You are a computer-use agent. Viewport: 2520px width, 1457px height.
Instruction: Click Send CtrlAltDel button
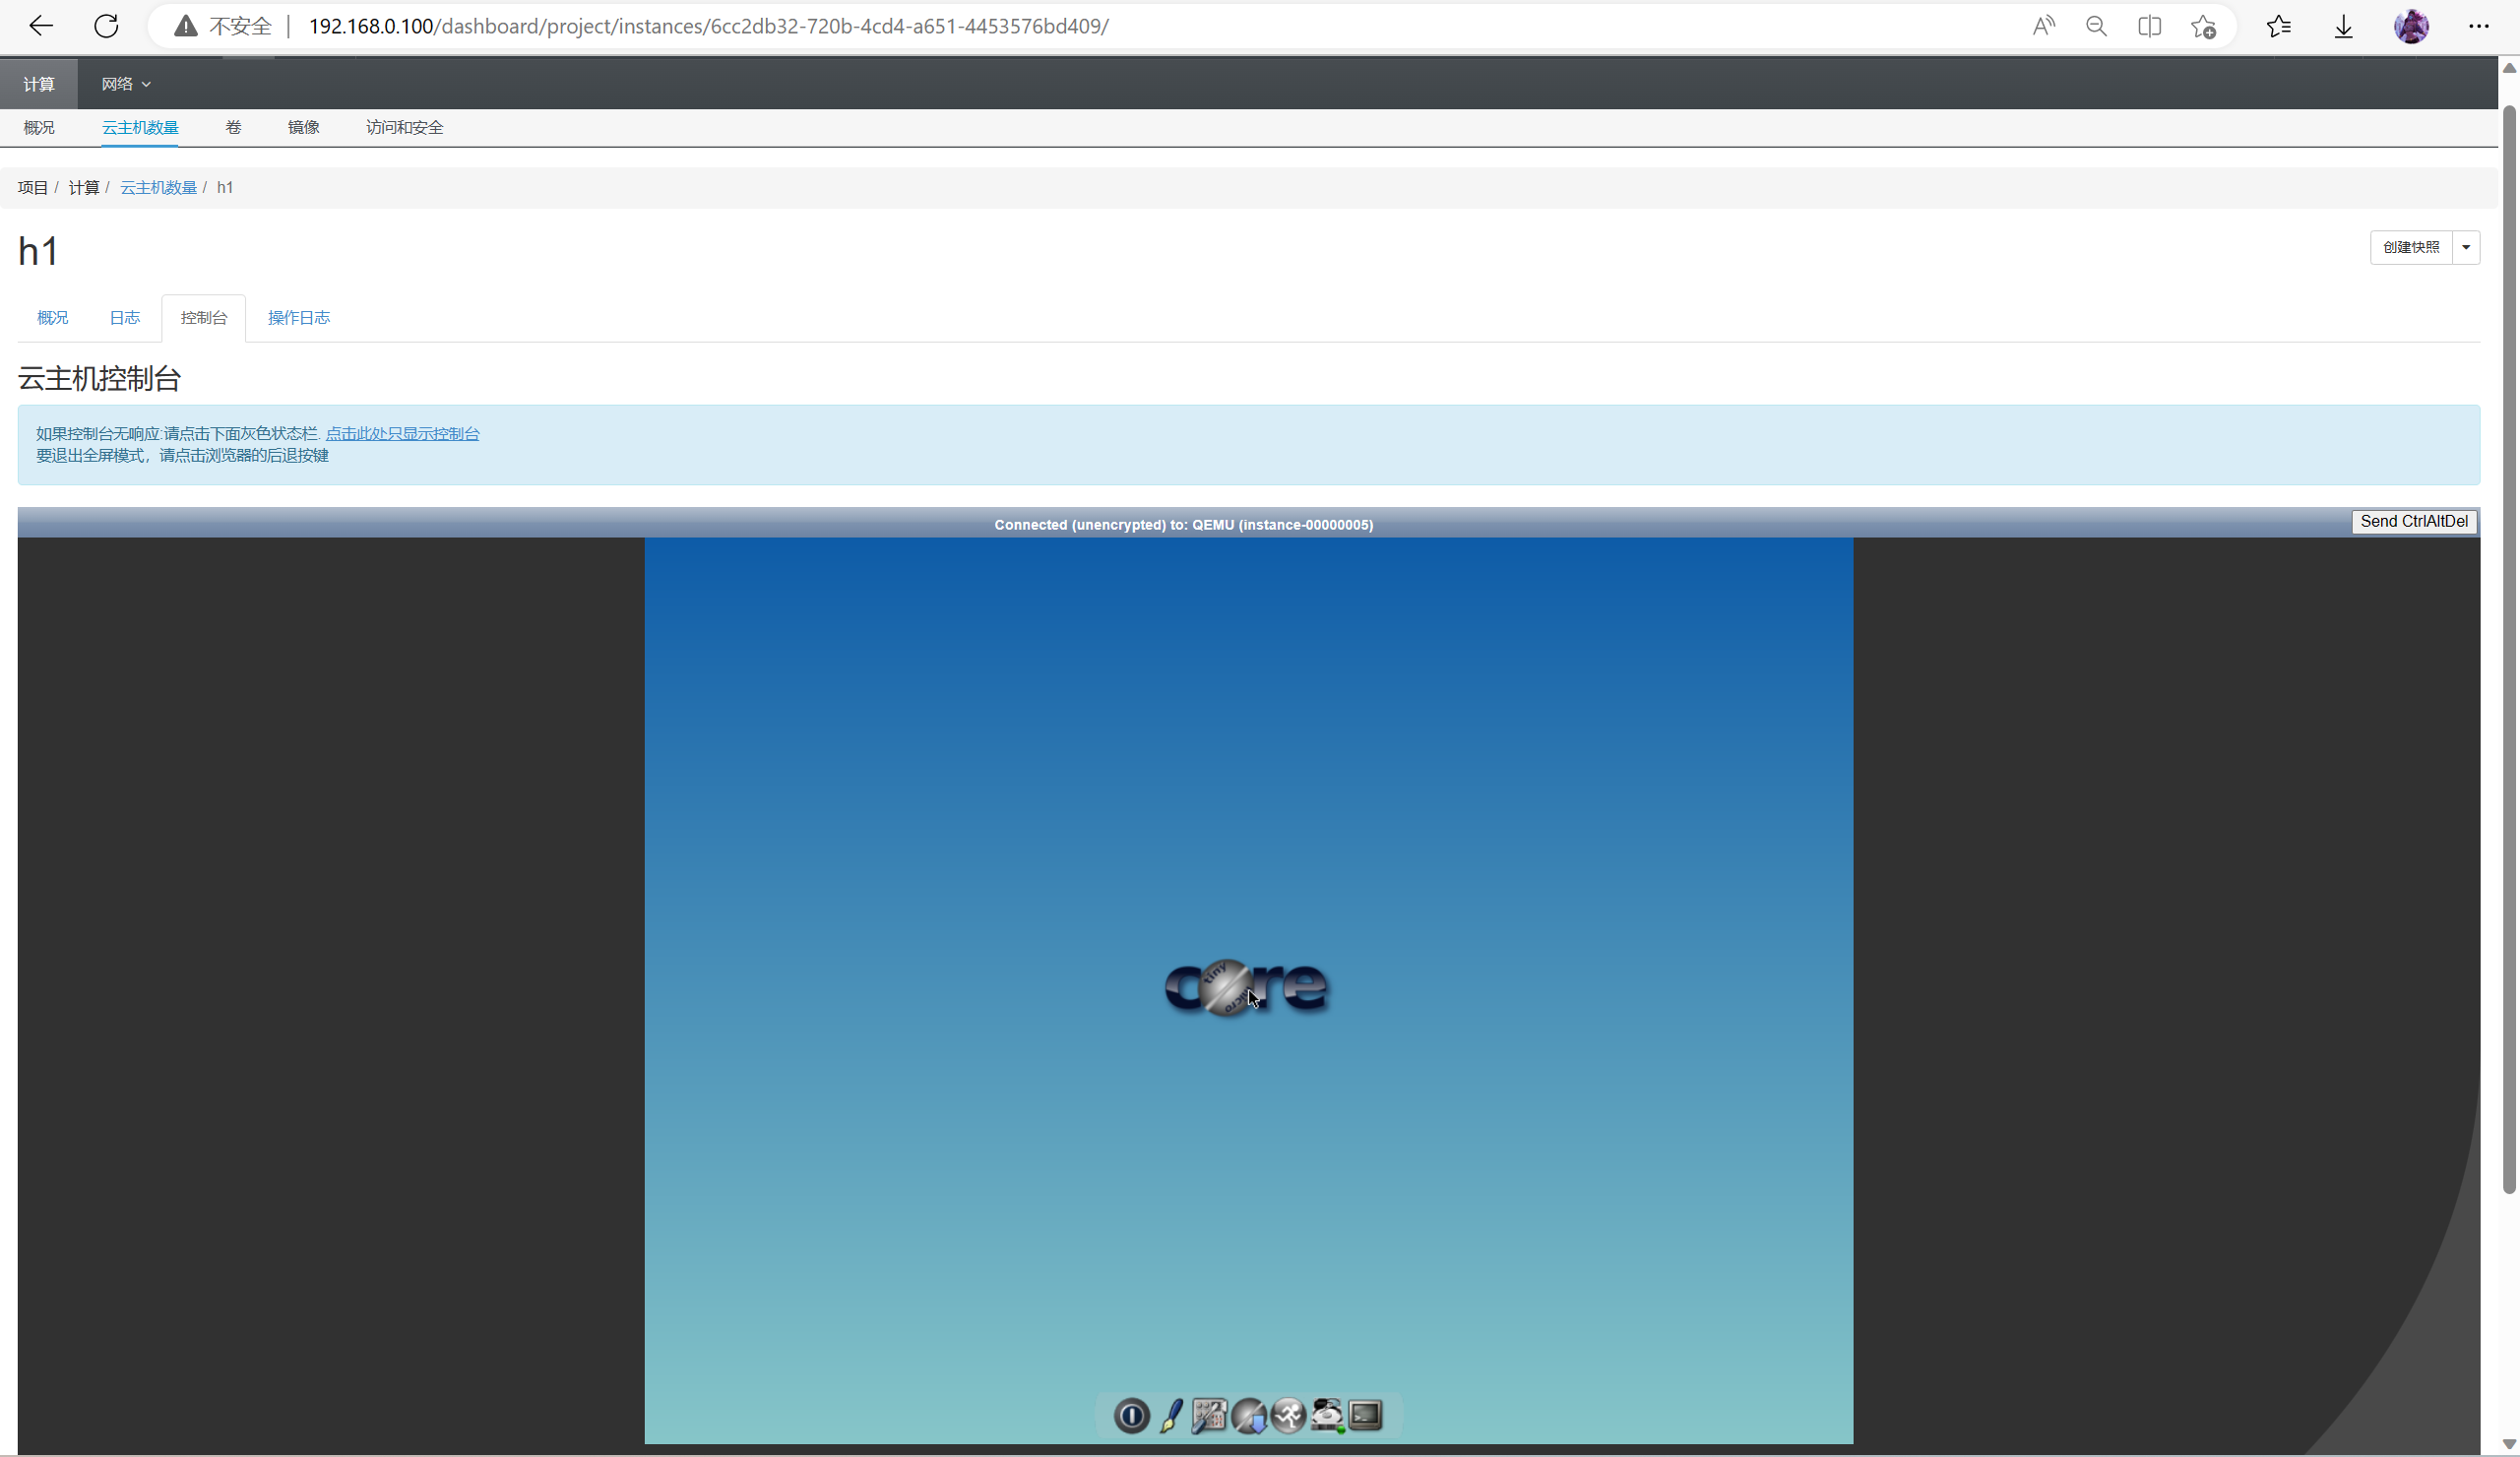2413,521
